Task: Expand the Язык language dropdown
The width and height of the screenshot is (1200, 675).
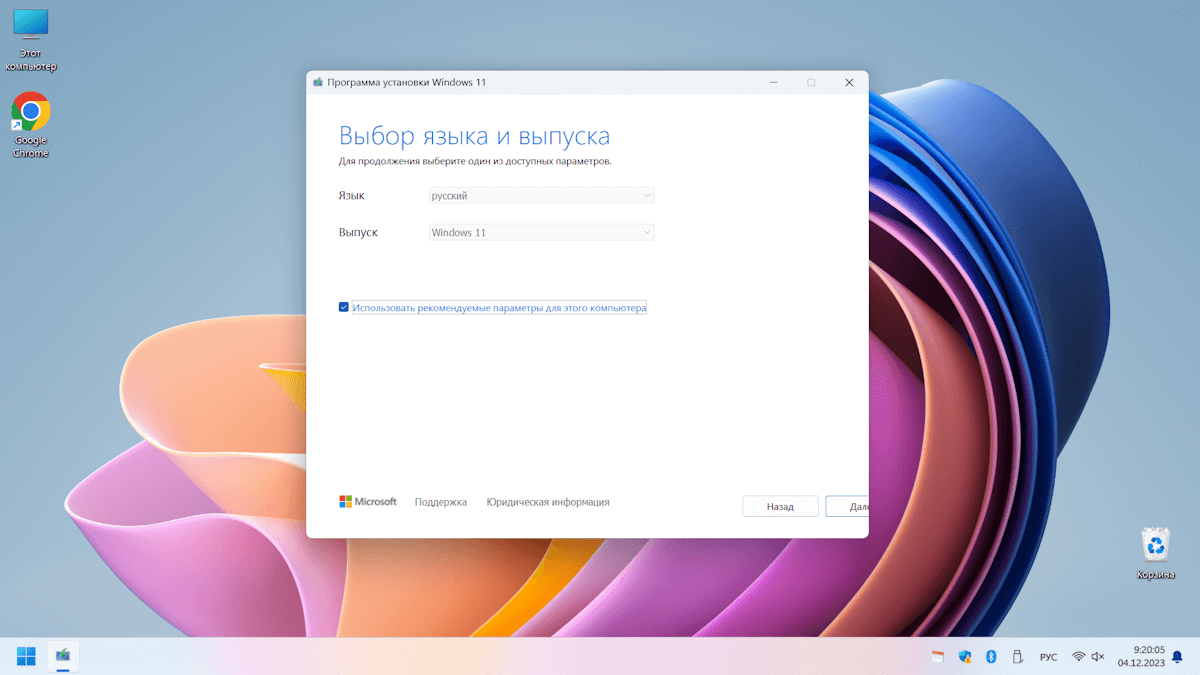Action: tap(542, 196)
